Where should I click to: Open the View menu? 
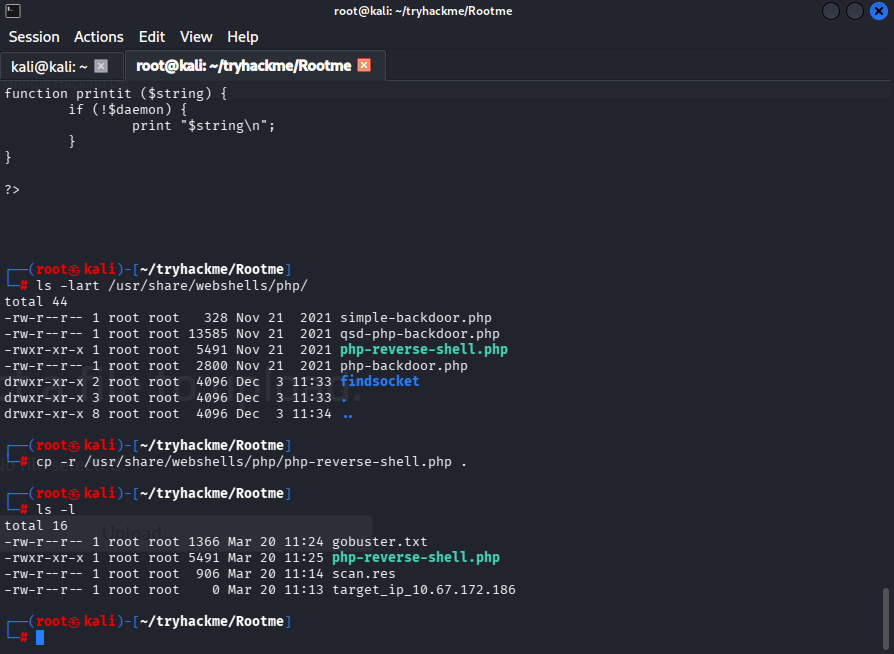click(196, 37)
